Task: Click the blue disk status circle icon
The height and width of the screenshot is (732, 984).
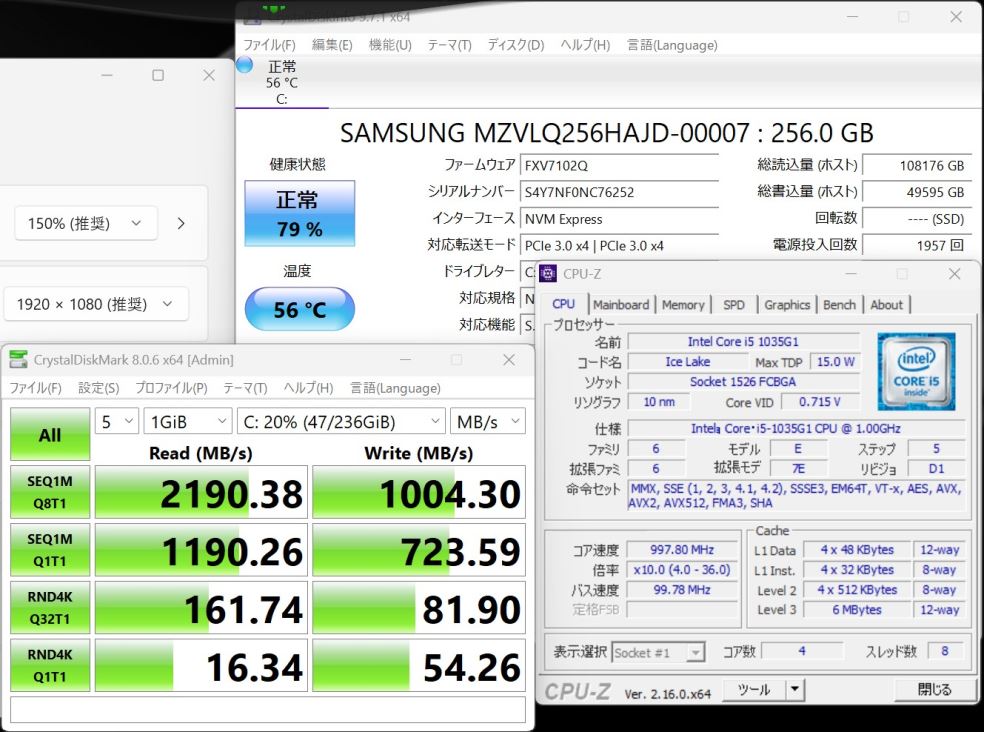Action: [x=245, y=66]
